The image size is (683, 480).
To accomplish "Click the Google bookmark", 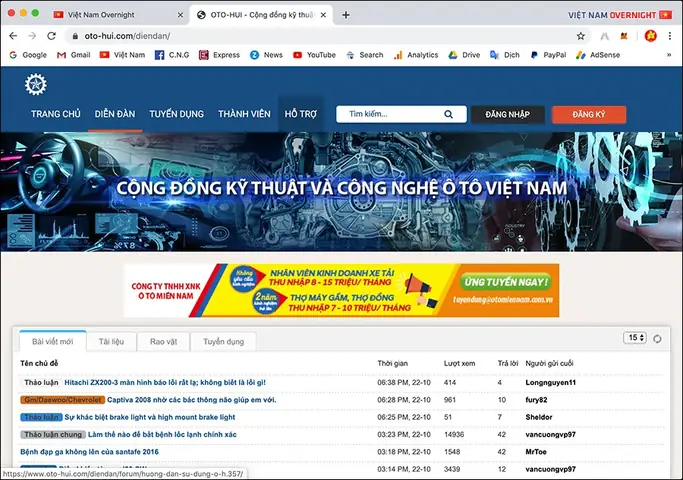I will (x=28, y=55).
